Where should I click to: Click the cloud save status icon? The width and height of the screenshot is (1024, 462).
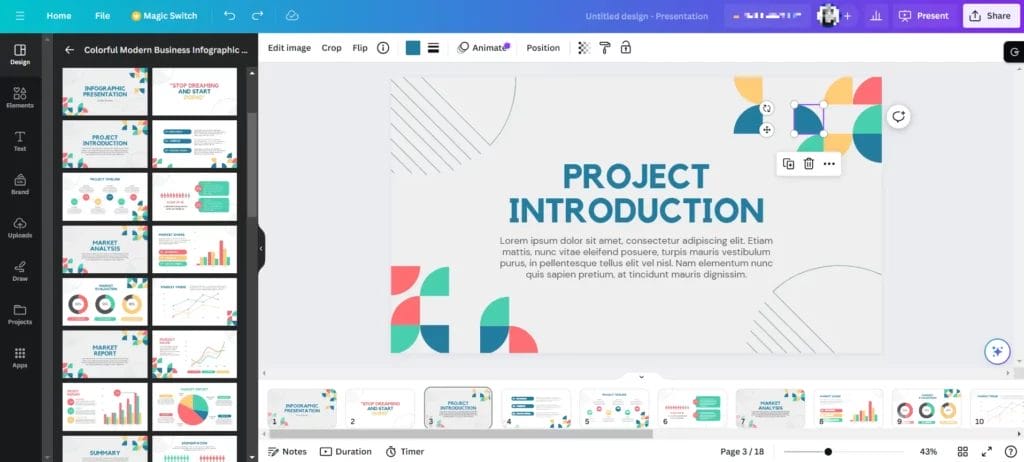[x=292, y=16]
